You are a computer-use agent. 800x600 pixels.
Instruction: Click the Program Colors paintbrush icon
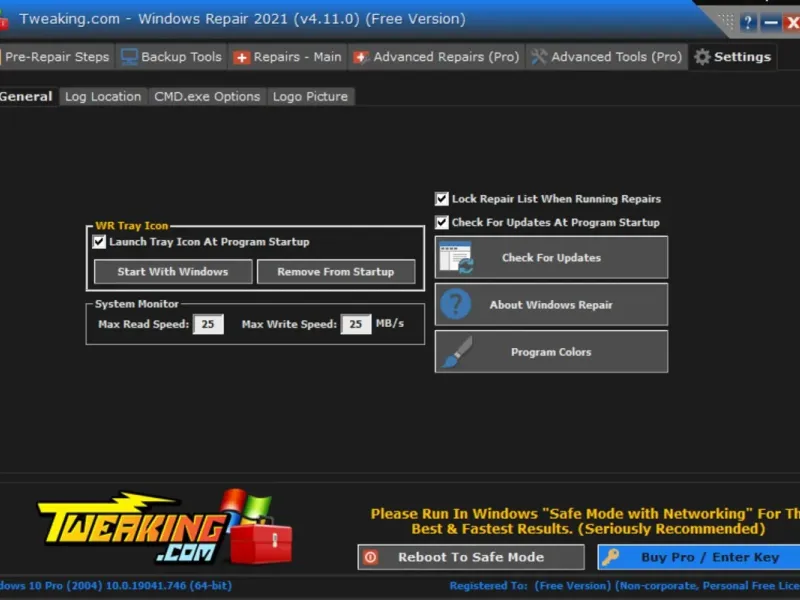(x=456, y=352)
